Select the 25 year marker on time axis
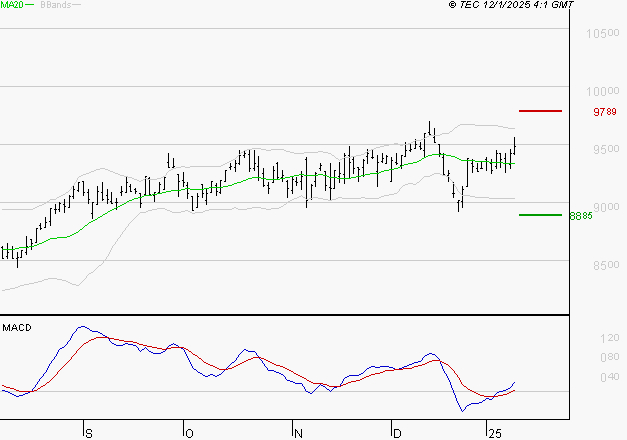 pyautogui.click(x=494, y=433)
